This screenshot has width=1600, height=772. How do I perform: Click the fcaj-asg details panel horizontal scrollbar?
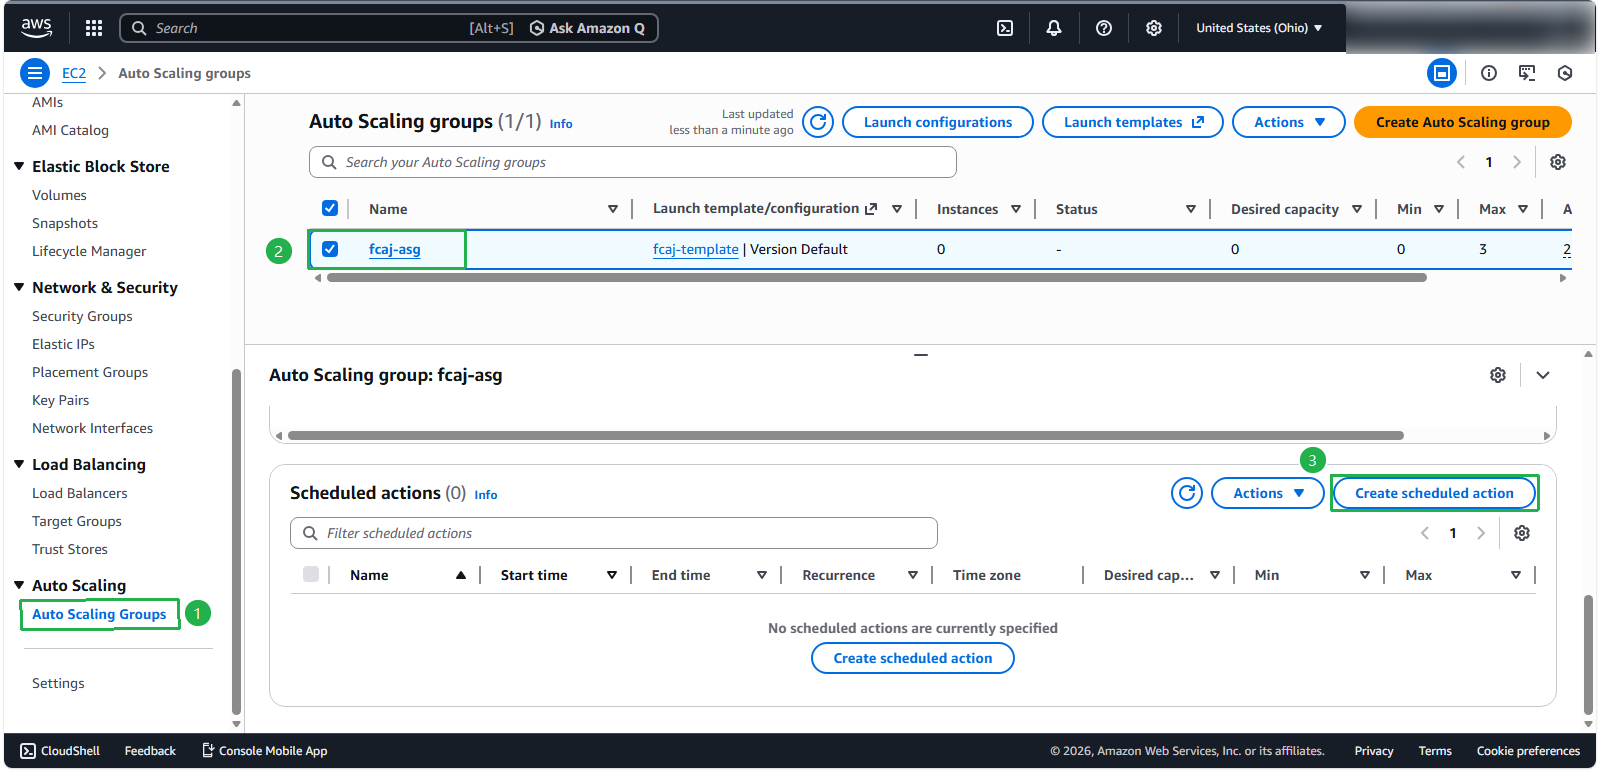coord(845,436)
